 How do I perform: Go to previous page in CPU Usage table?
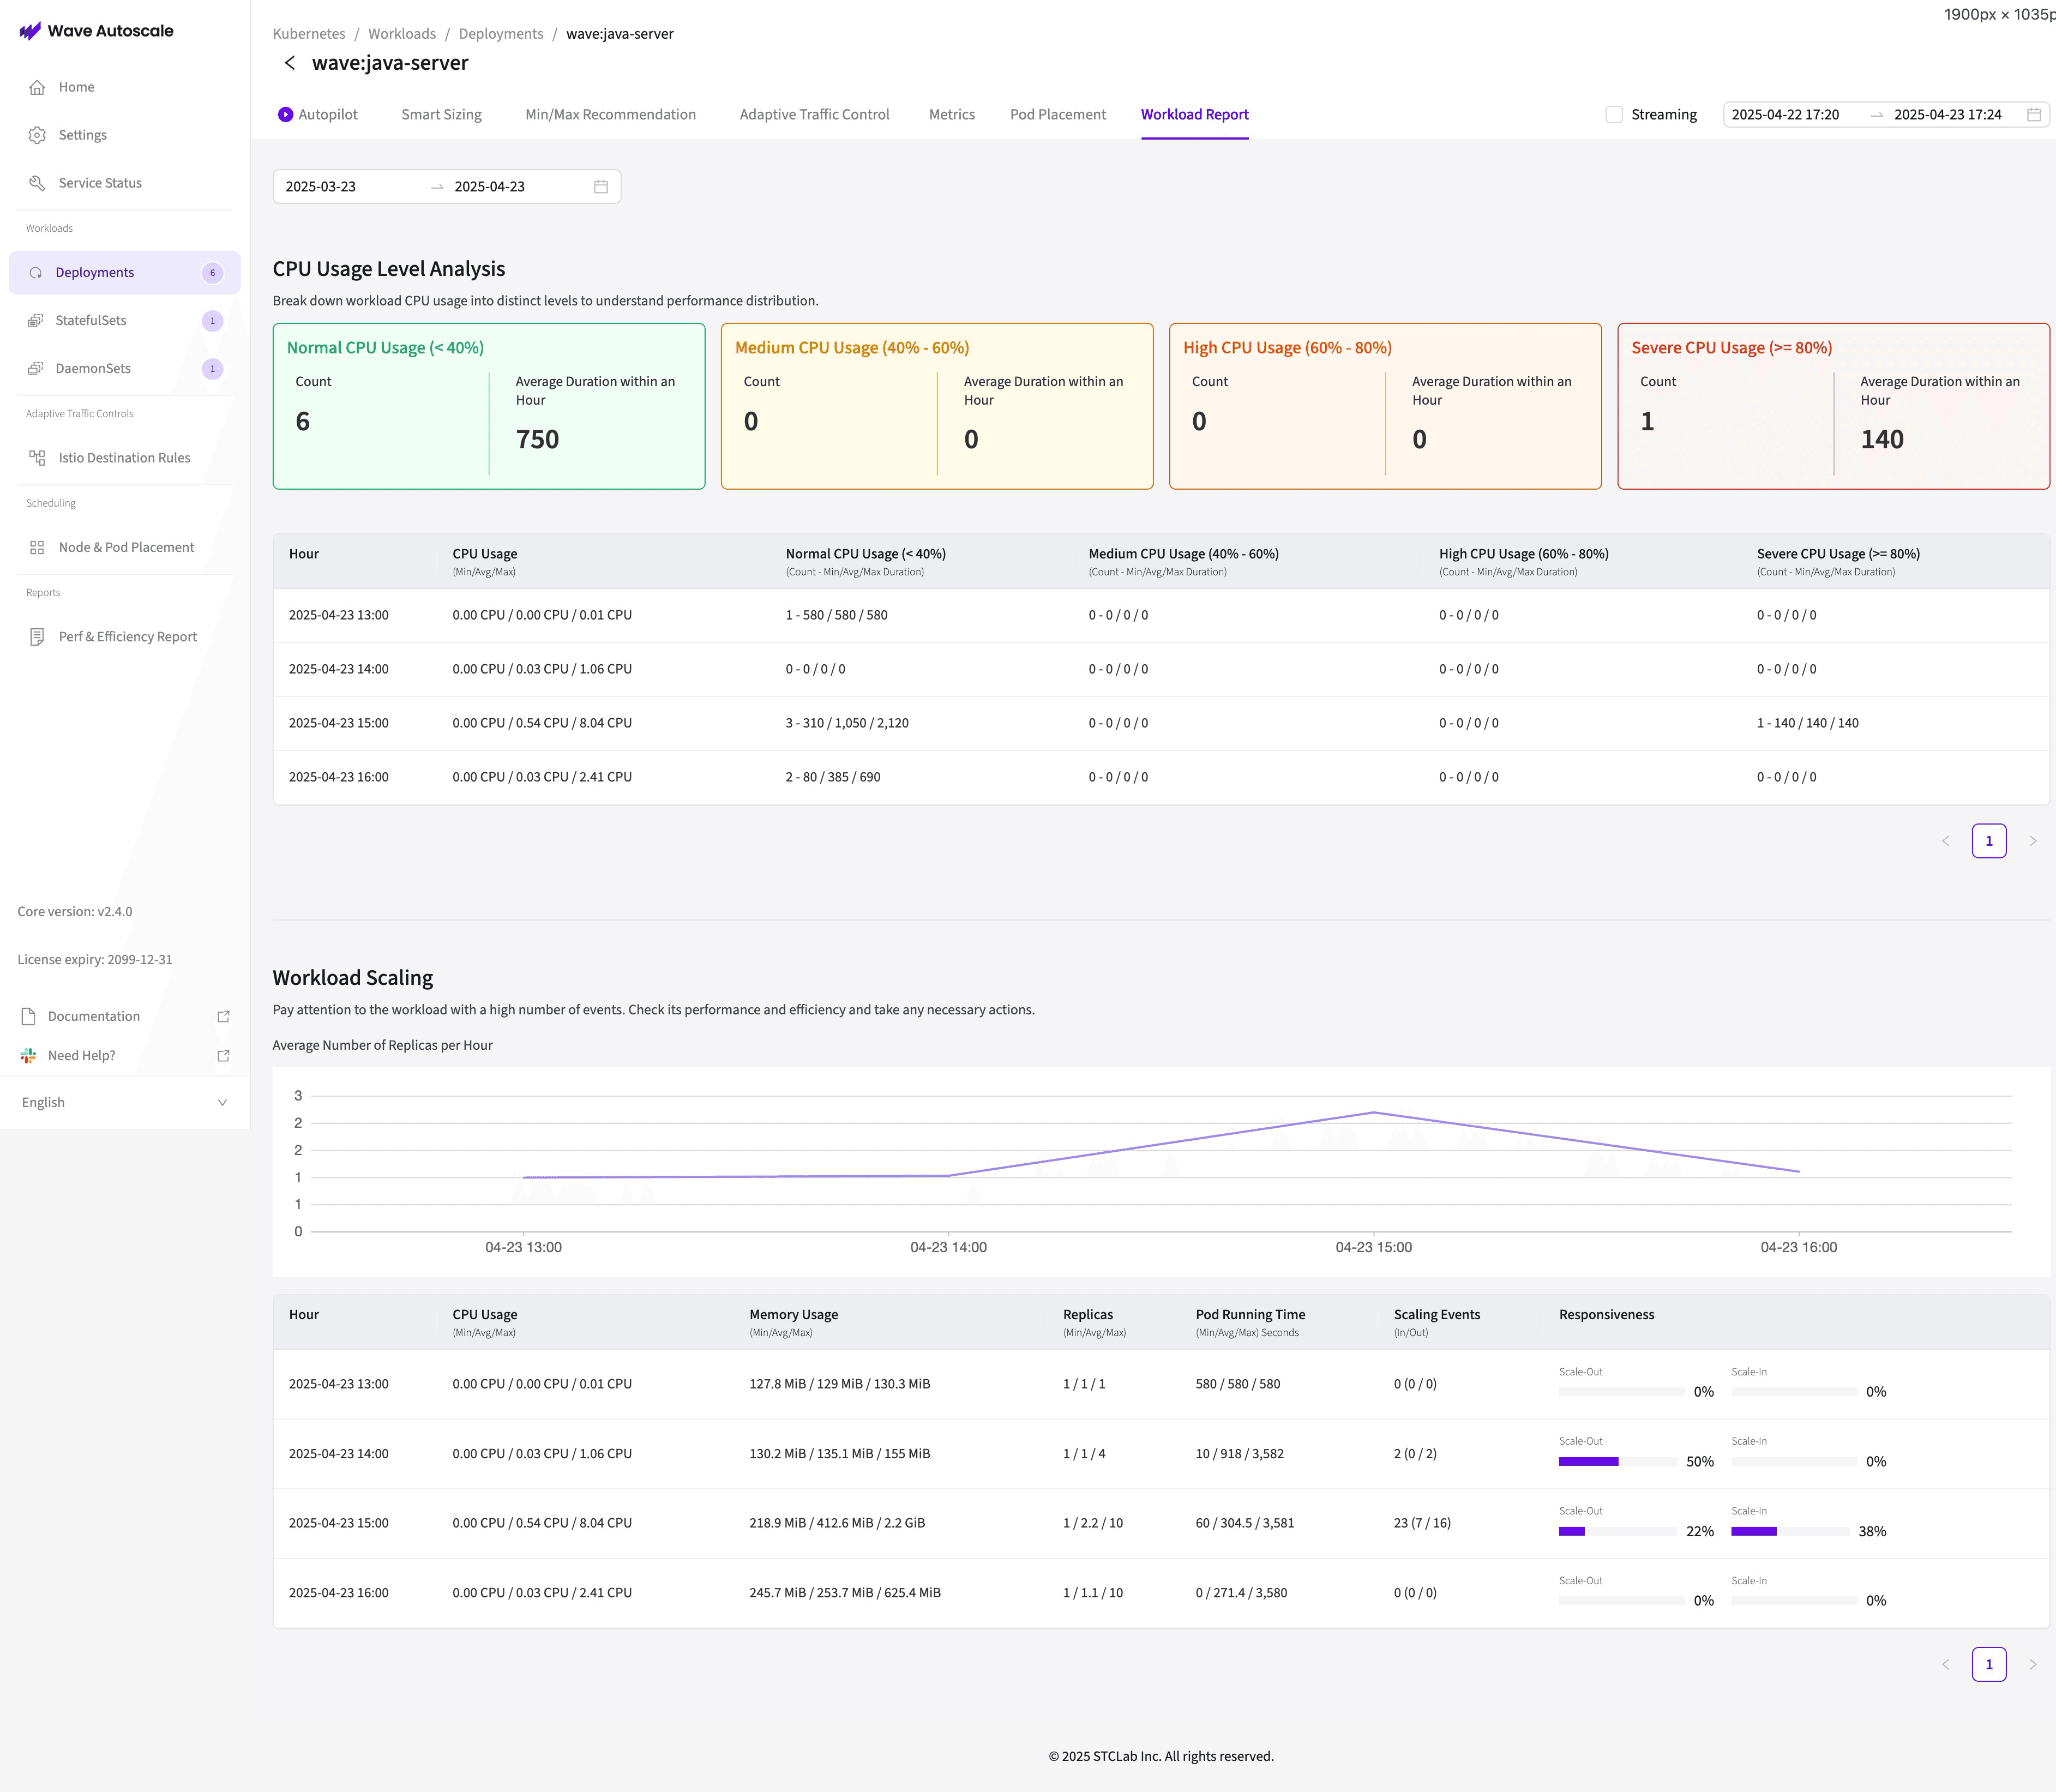1945,841
